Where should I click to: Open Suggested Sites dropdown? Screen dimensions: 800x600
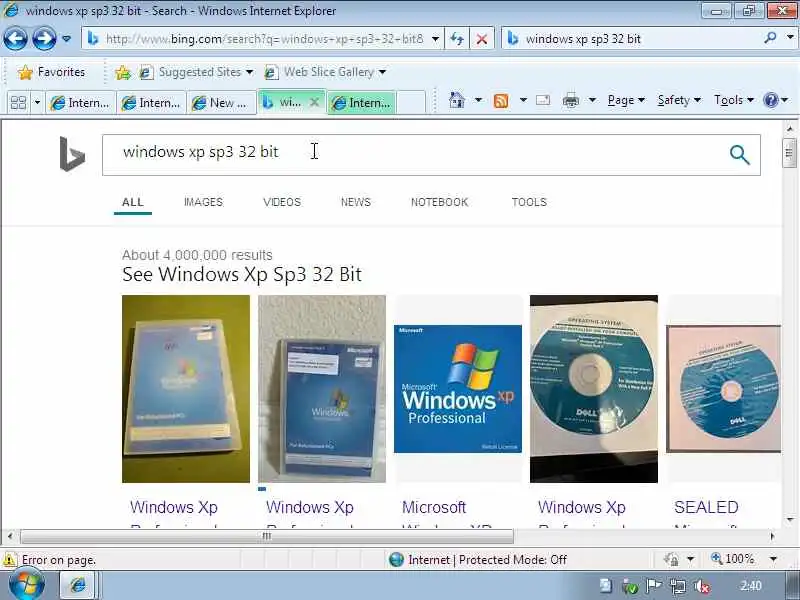tap(196, 72)
